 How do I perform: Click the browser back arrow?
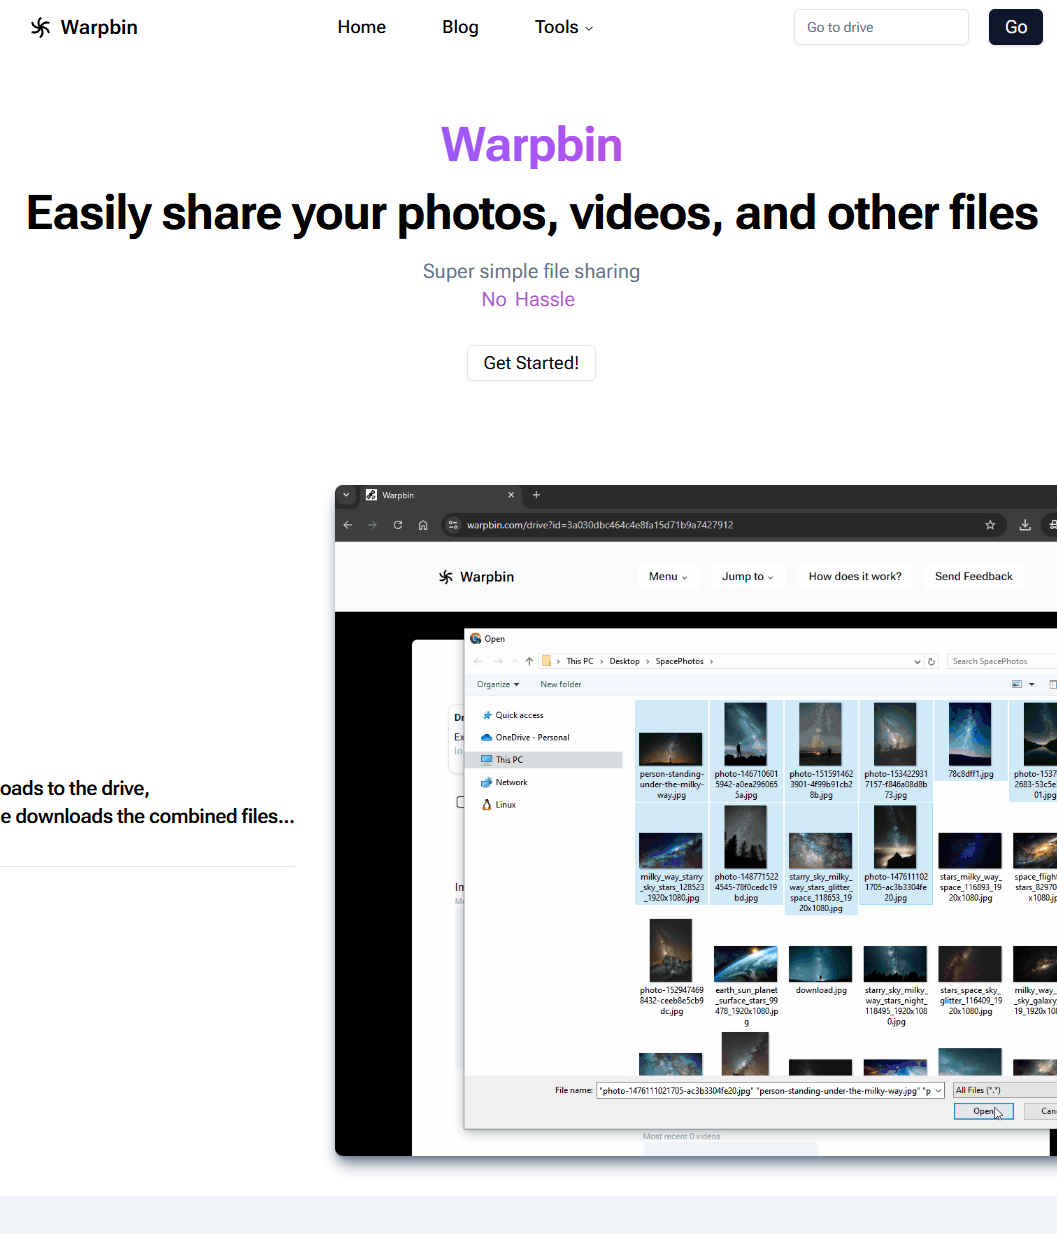pos(347,524)
